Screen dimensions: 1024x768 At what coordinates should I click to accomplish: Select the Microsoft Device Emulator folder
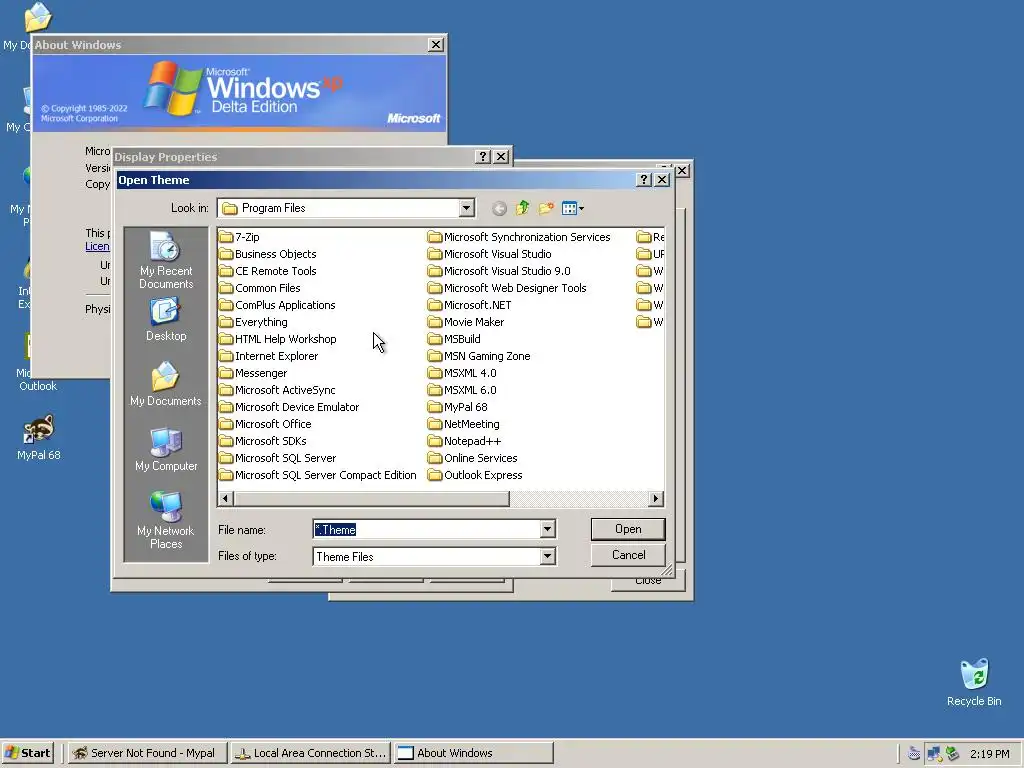coord(289,407)
